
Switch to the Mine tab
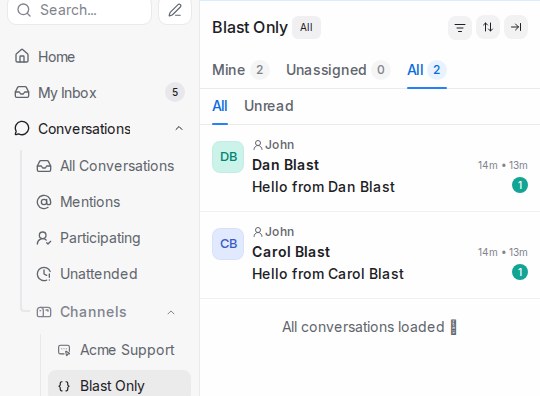[x=240, y=70]
